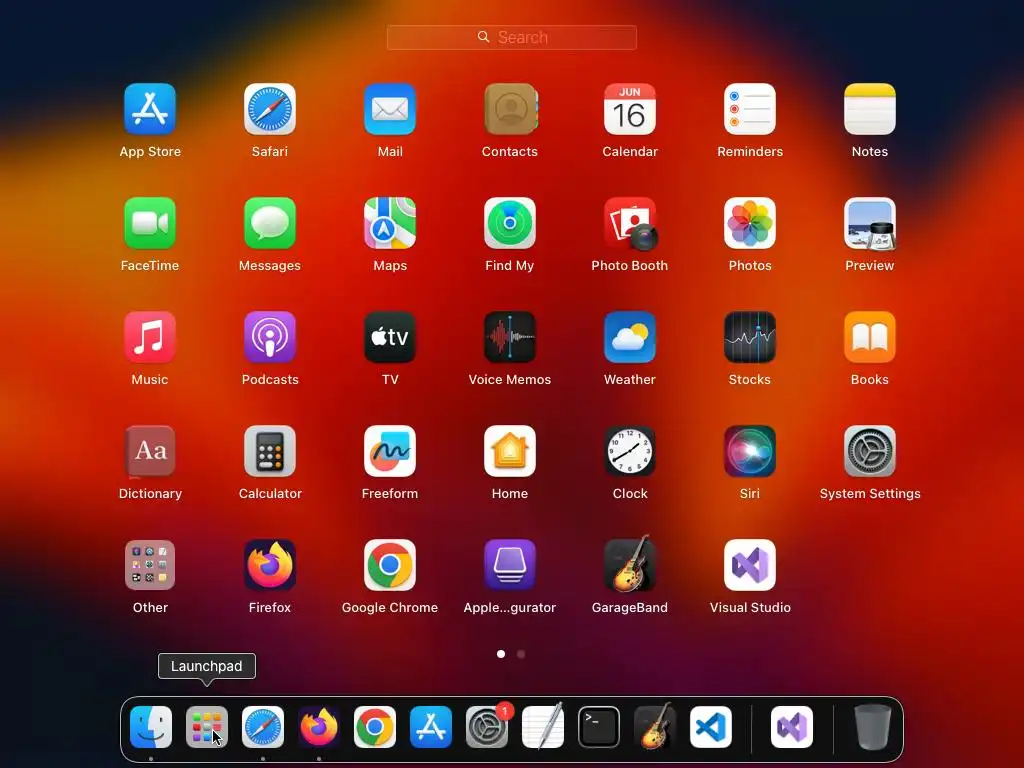
Task: Open Siri
Action: (750, 451)
